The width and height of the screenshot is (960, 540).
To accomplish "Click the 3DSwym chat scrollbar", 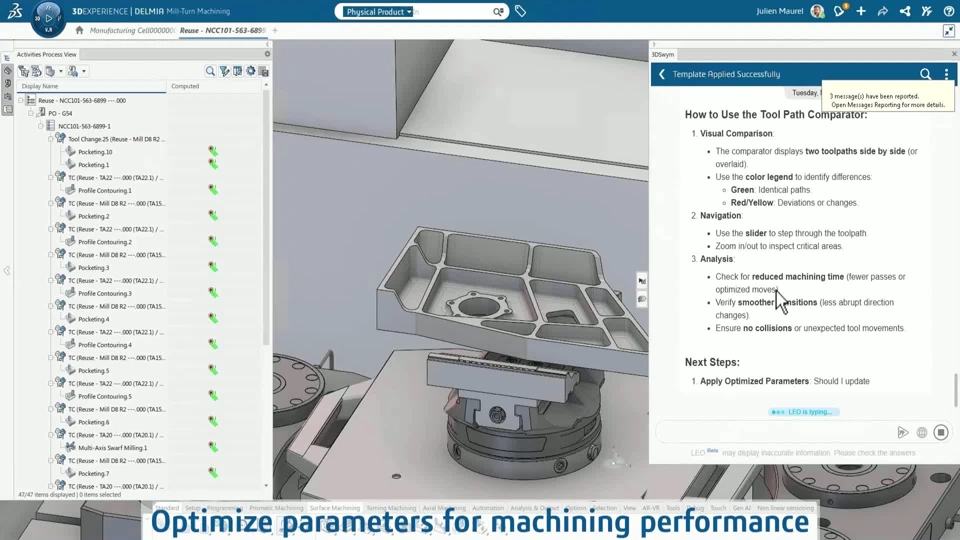I will [x=956, y=390].
